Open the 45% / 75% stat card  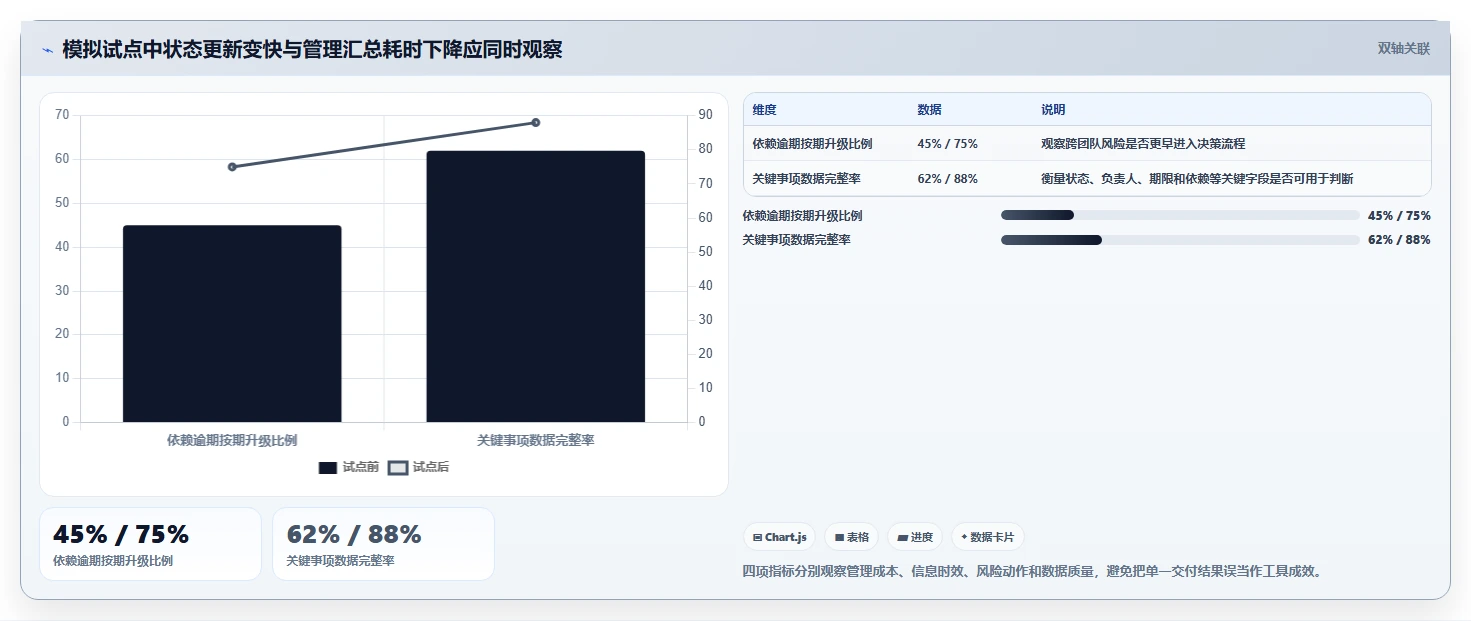[x=150, y=544]
